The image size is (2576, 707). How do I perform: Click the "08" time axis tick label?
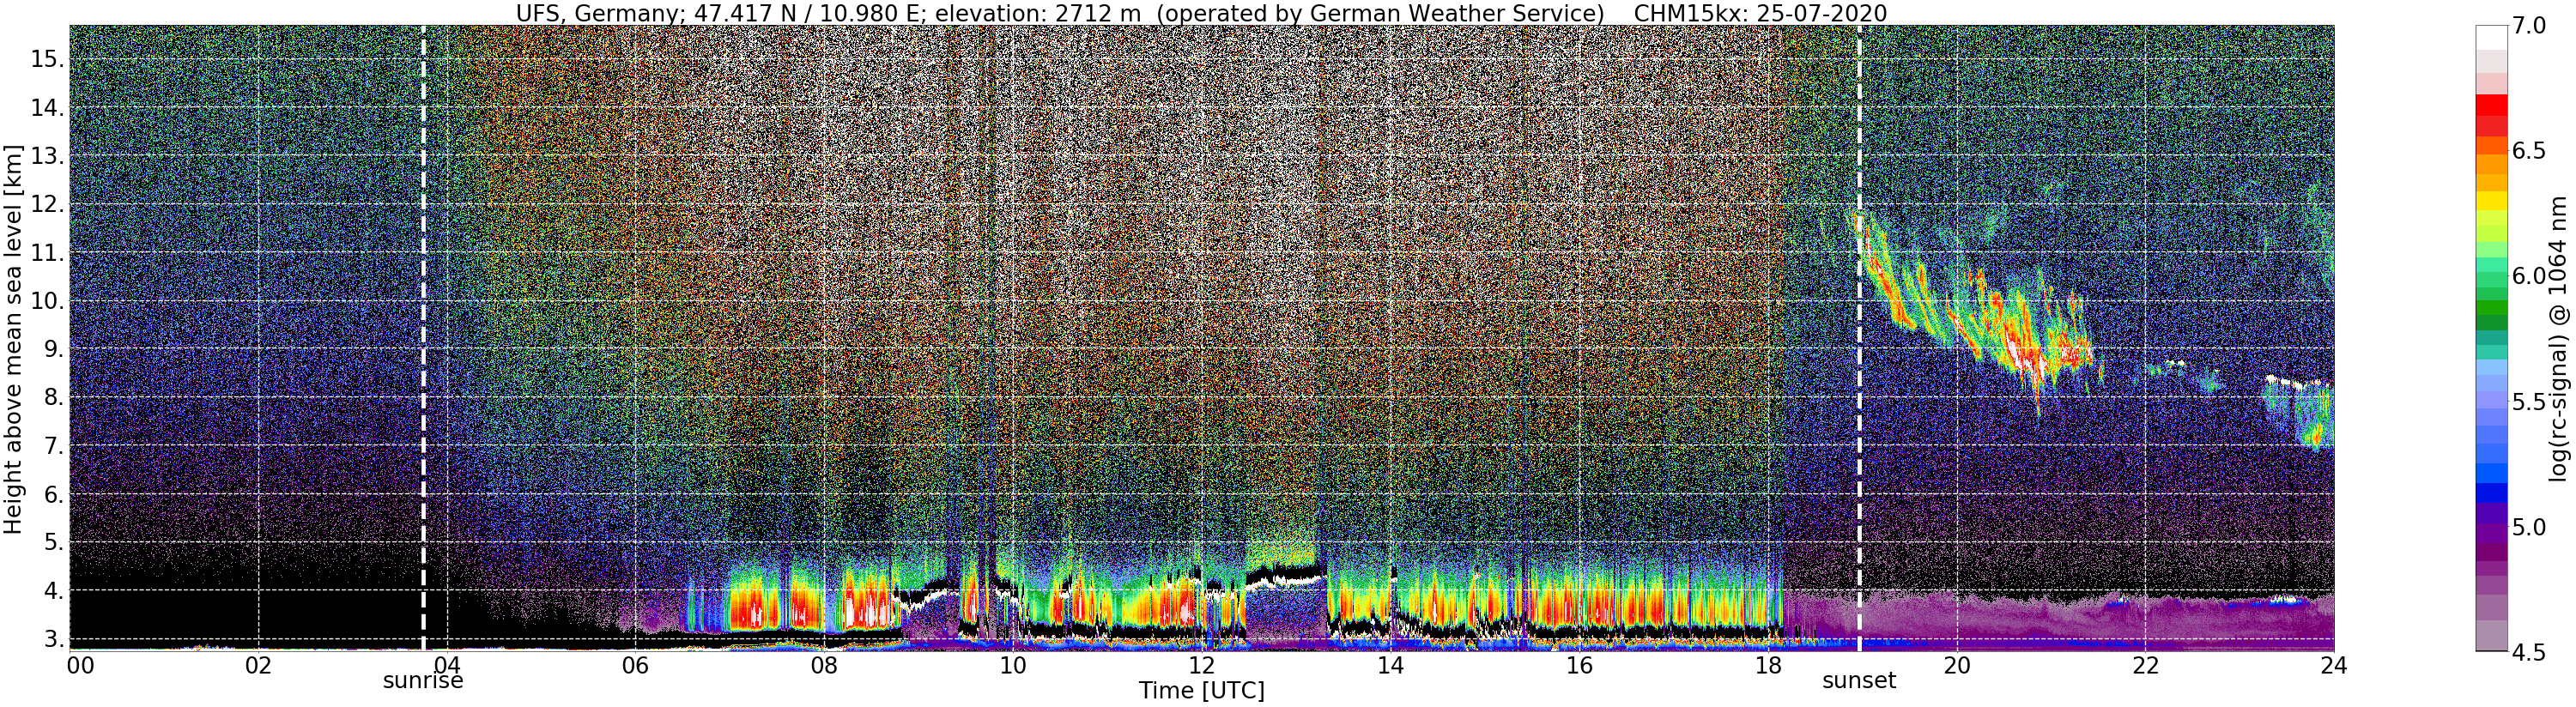click(x=824, y=666)
